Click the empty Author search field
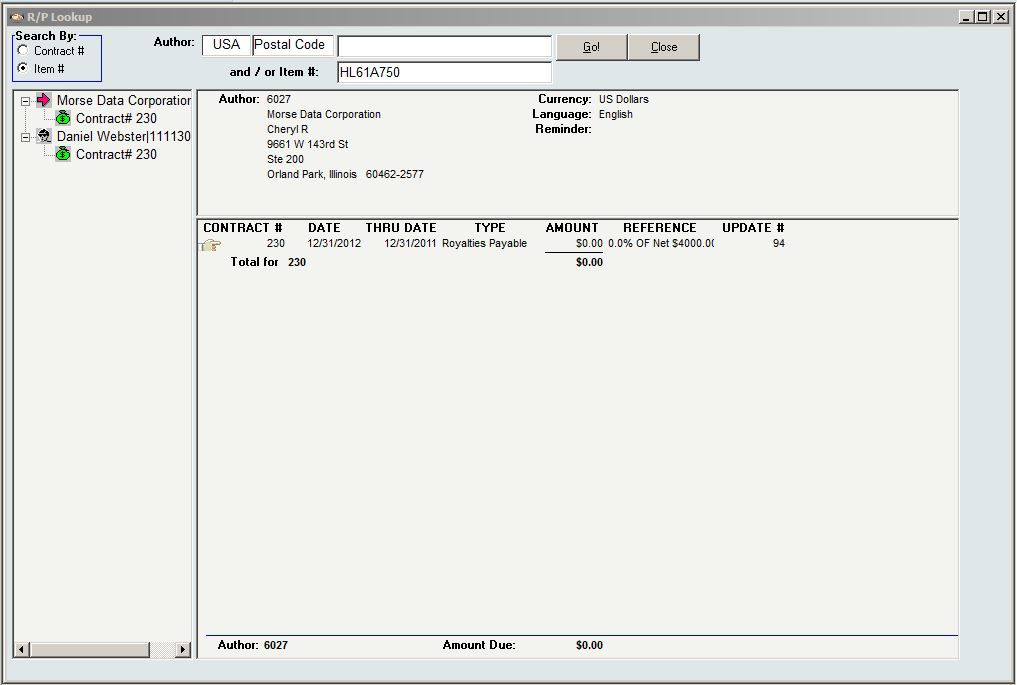Image resolution: width=1017 pixels, height=685 pixels. pyautogui.click(x=444, y=46)
